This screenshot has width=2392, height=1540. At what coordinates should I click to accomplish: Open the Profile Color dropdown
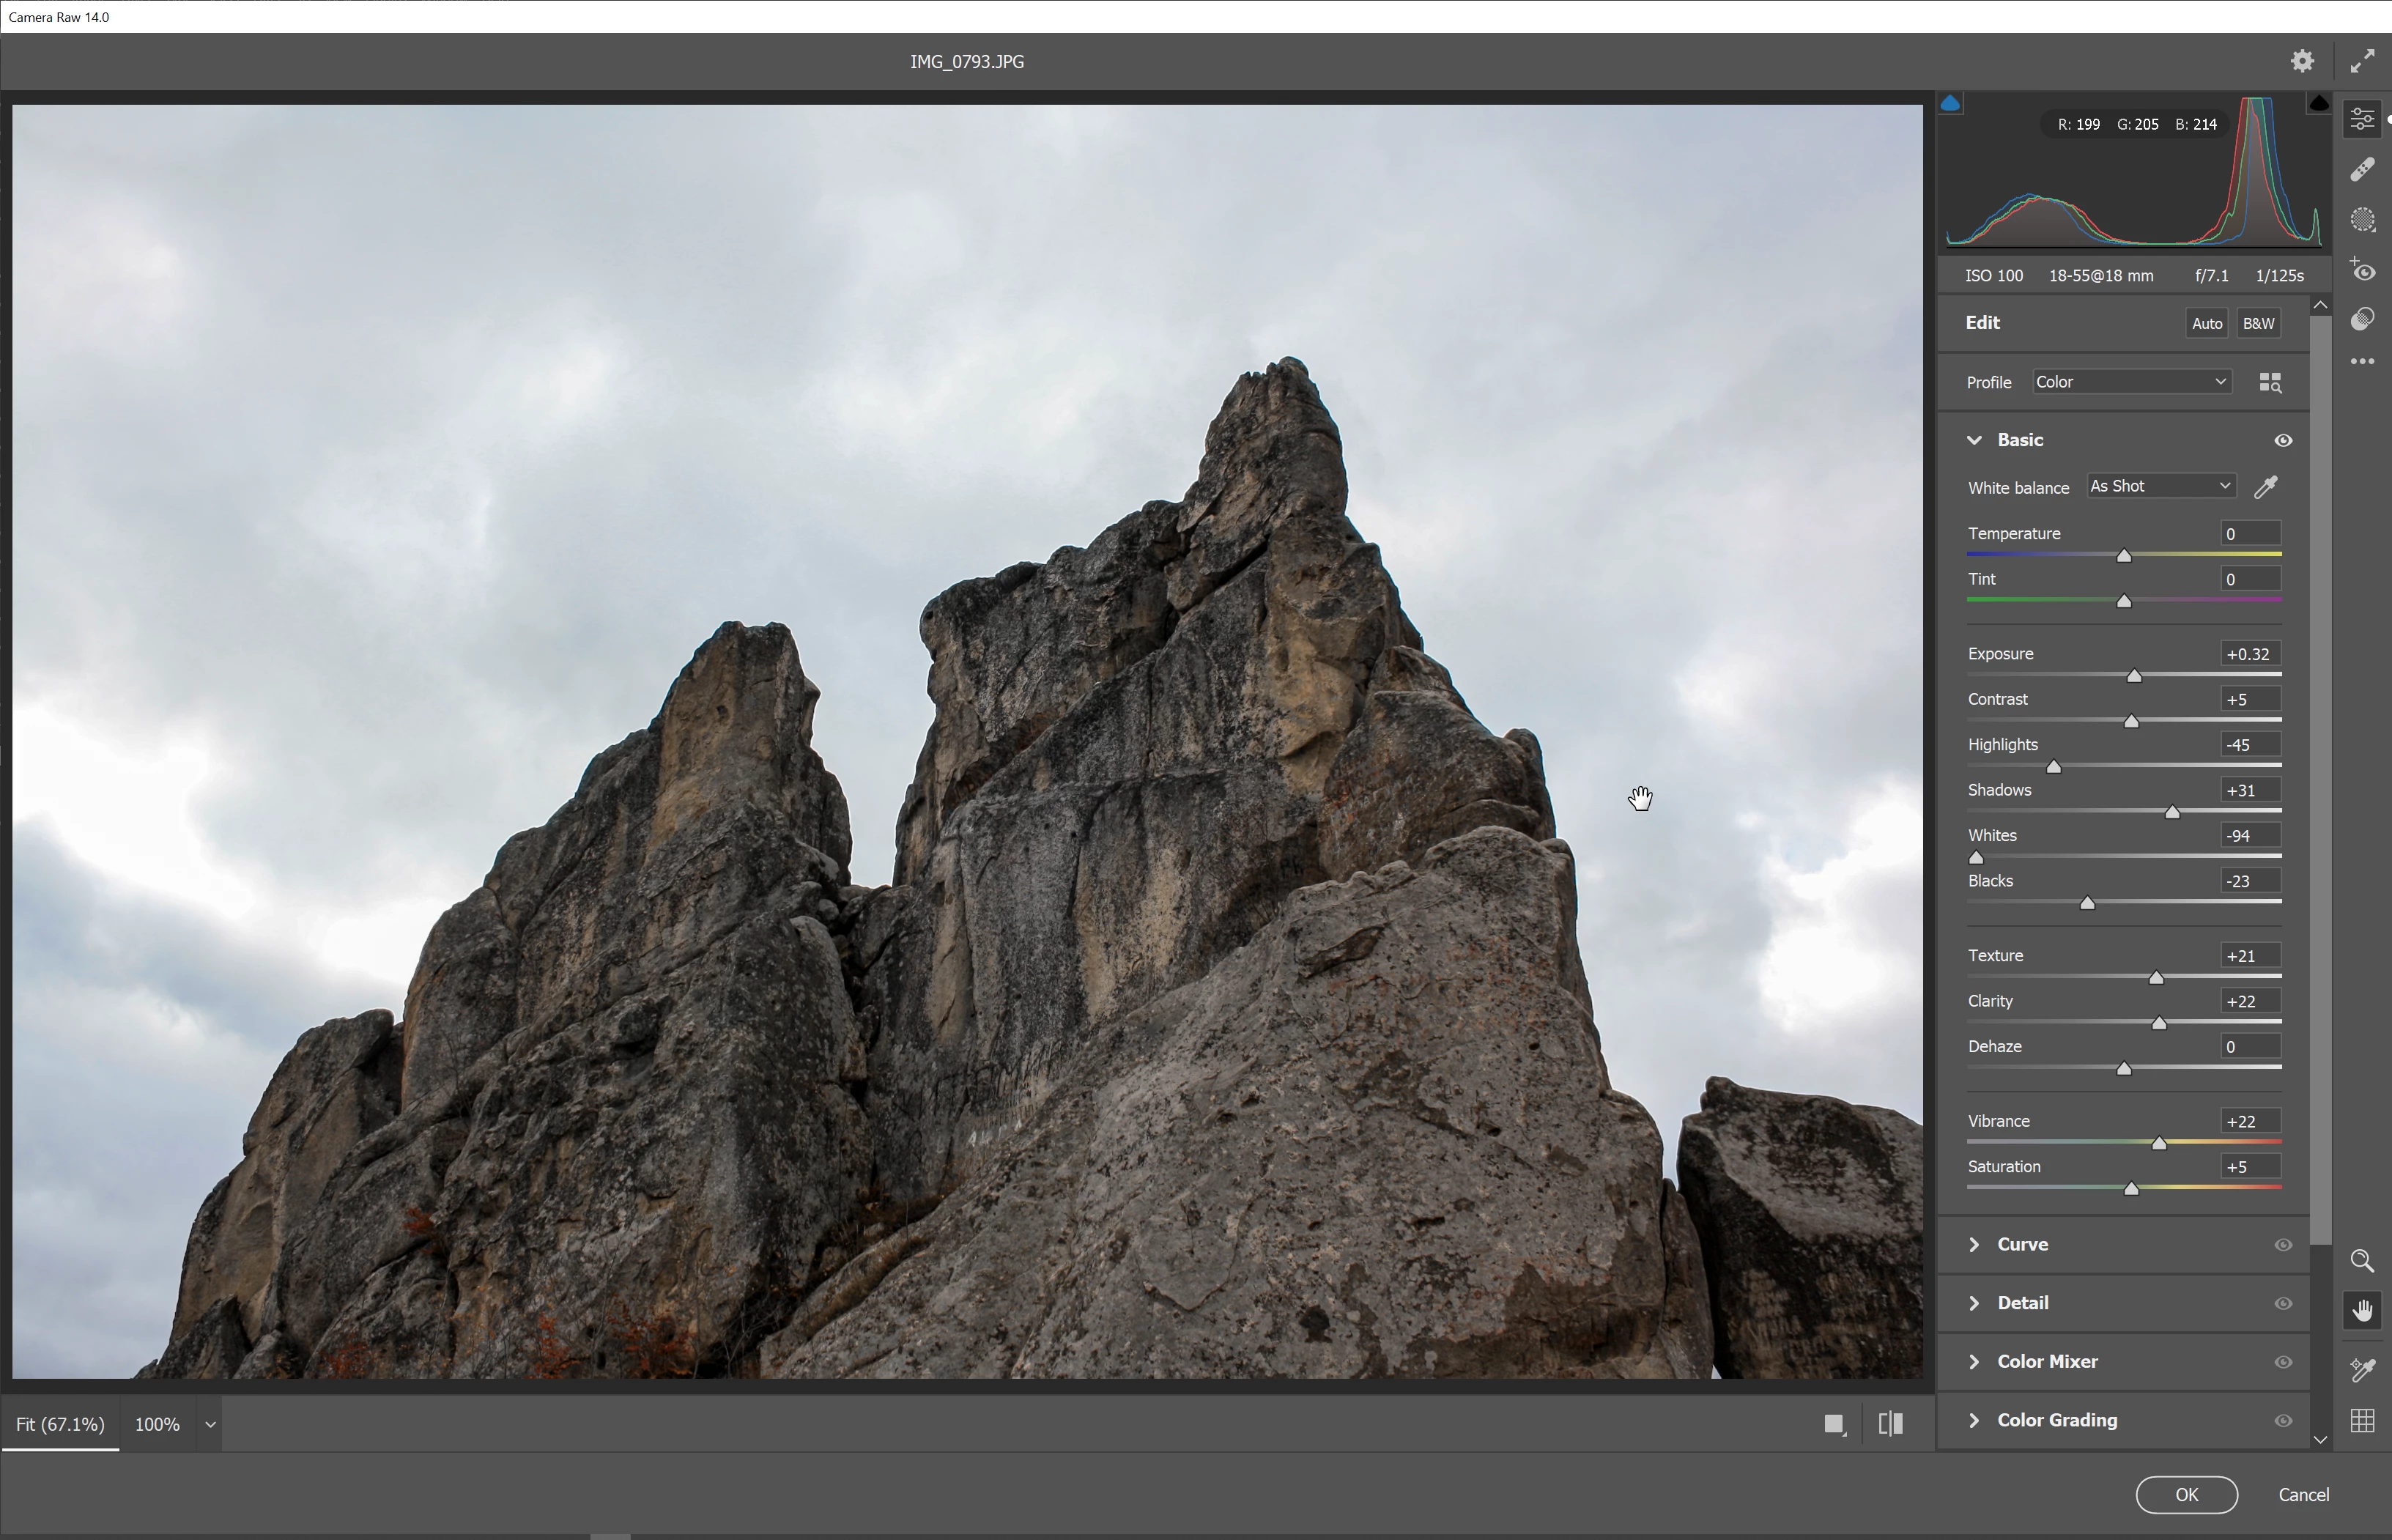point(2130,382)
